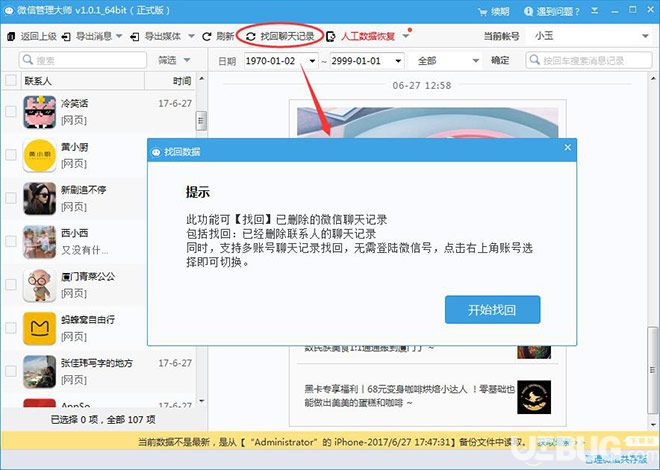The width and height of the screenshot is (660, 470).
Task: Expand the 导出媒体 dropdown arrow
Action: tap(192, 37)
